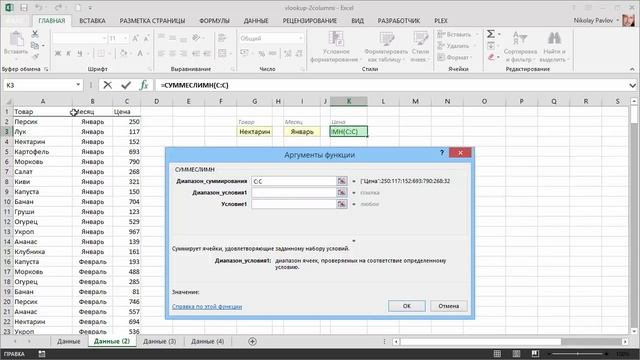Open the AutoSum dropdown arrow
640x360 pixels.
[499, 35]
